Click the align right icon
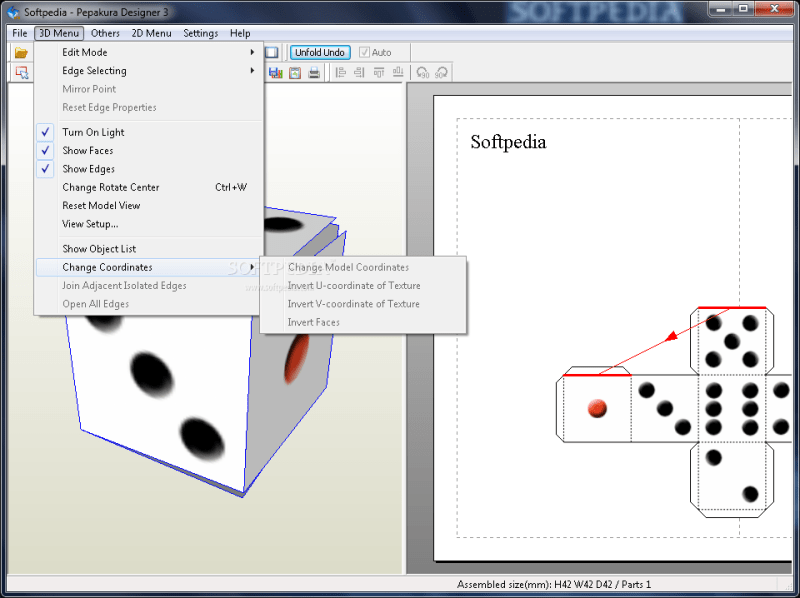This screenshot has width=800, height=598. pyautogui.click(x=359, y=72)
